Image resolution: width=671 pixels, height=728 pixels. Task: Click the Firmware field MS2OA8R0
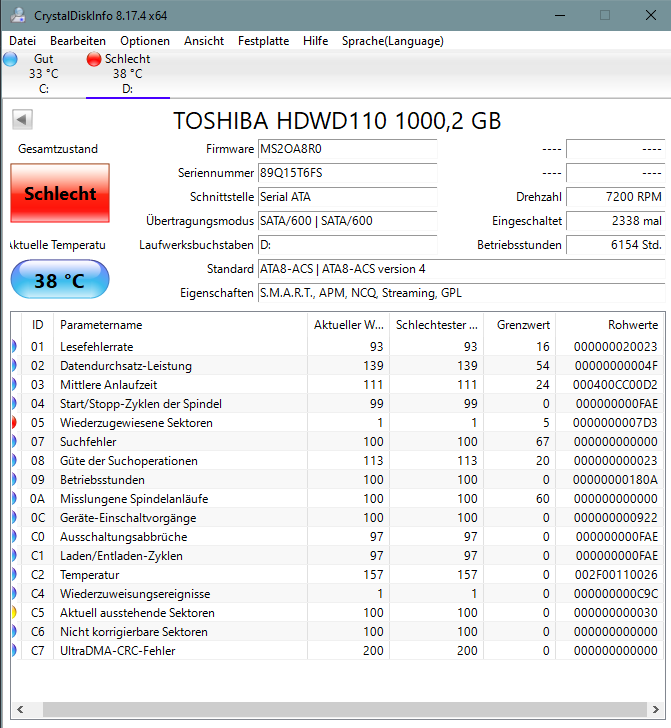[347, 149]
